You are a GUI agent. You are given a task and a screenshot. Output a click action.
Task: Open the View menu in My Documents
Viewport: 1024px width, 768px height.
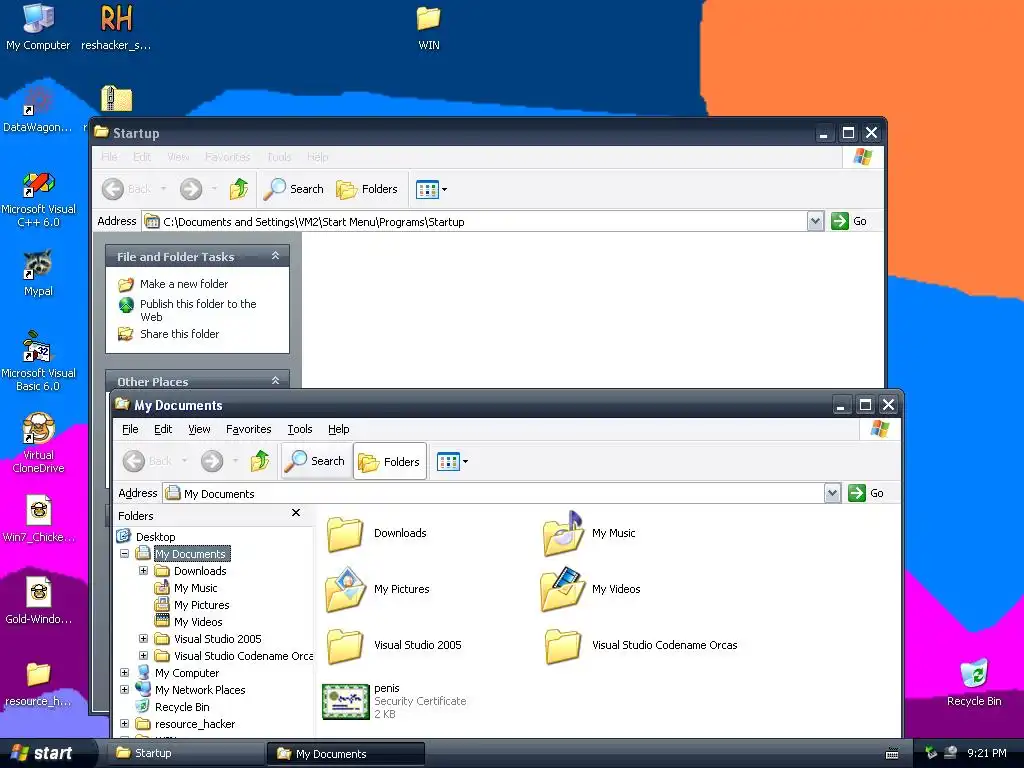tap(199, 429)
